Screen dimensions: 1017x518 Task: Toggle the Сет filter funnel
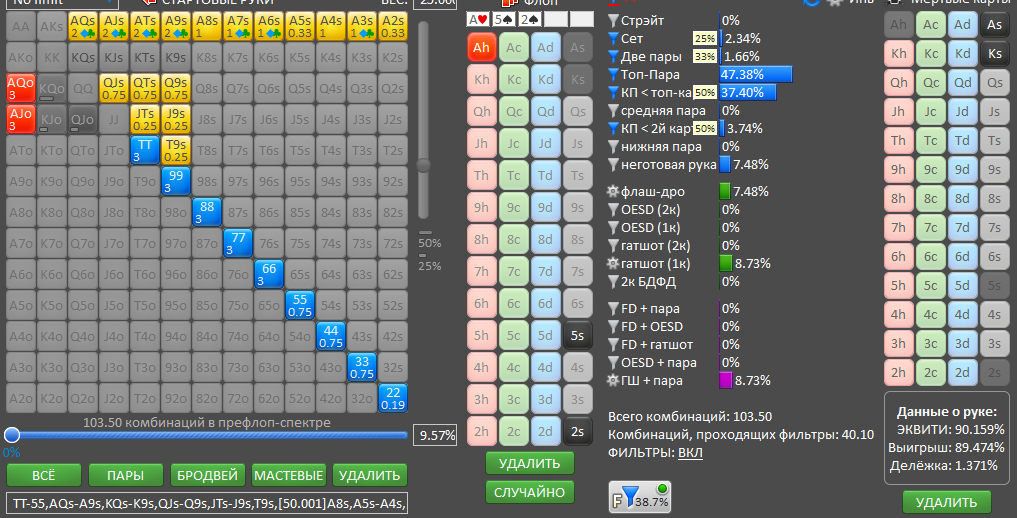coord(614,39)
